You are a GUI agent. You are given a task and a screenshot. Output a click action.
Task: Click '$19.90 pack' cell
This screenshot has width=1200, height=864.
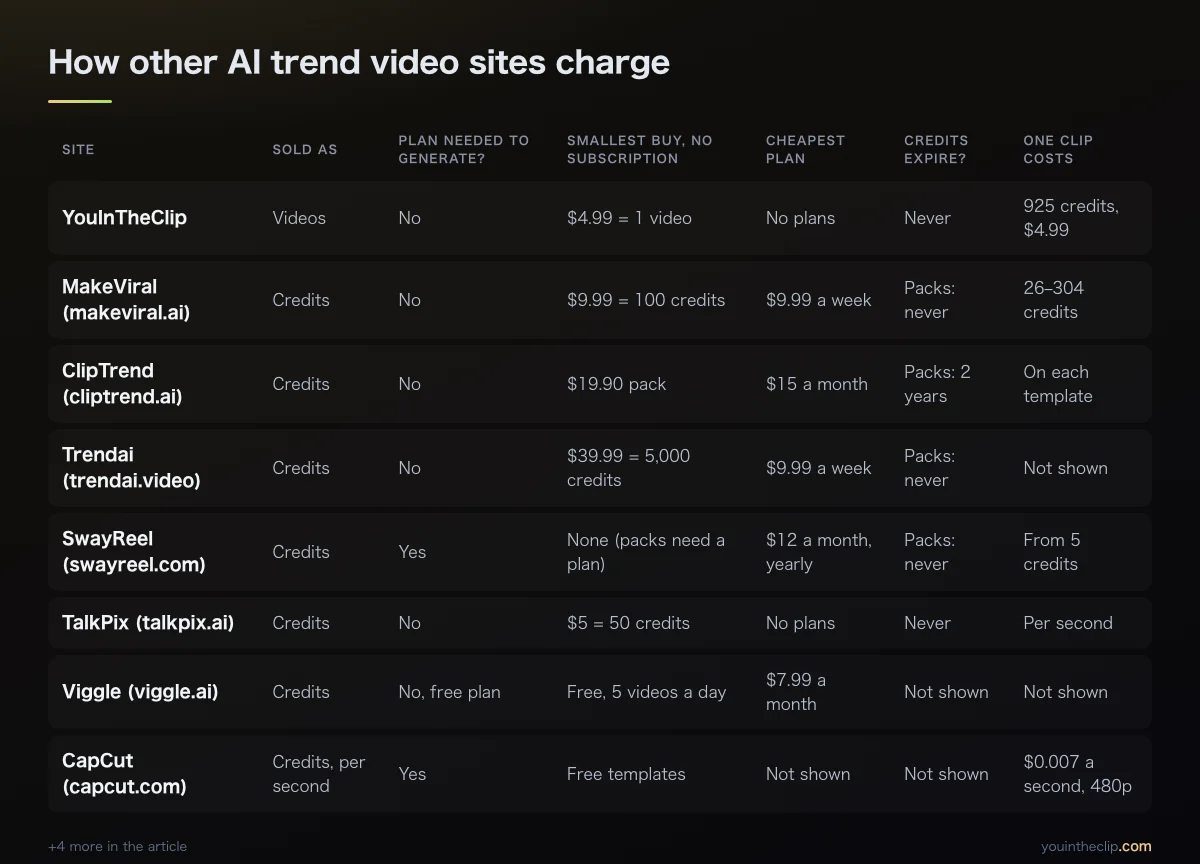tap(616, 383)
